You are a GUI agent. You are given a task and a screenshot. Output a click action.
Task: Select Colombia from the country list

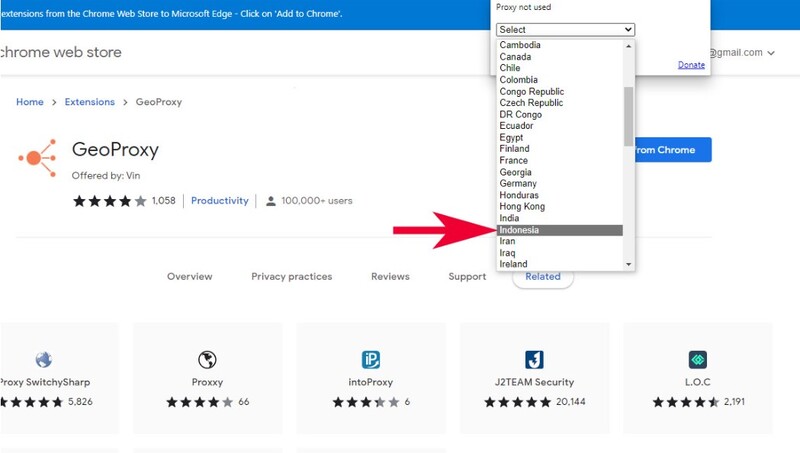[560, 80]
